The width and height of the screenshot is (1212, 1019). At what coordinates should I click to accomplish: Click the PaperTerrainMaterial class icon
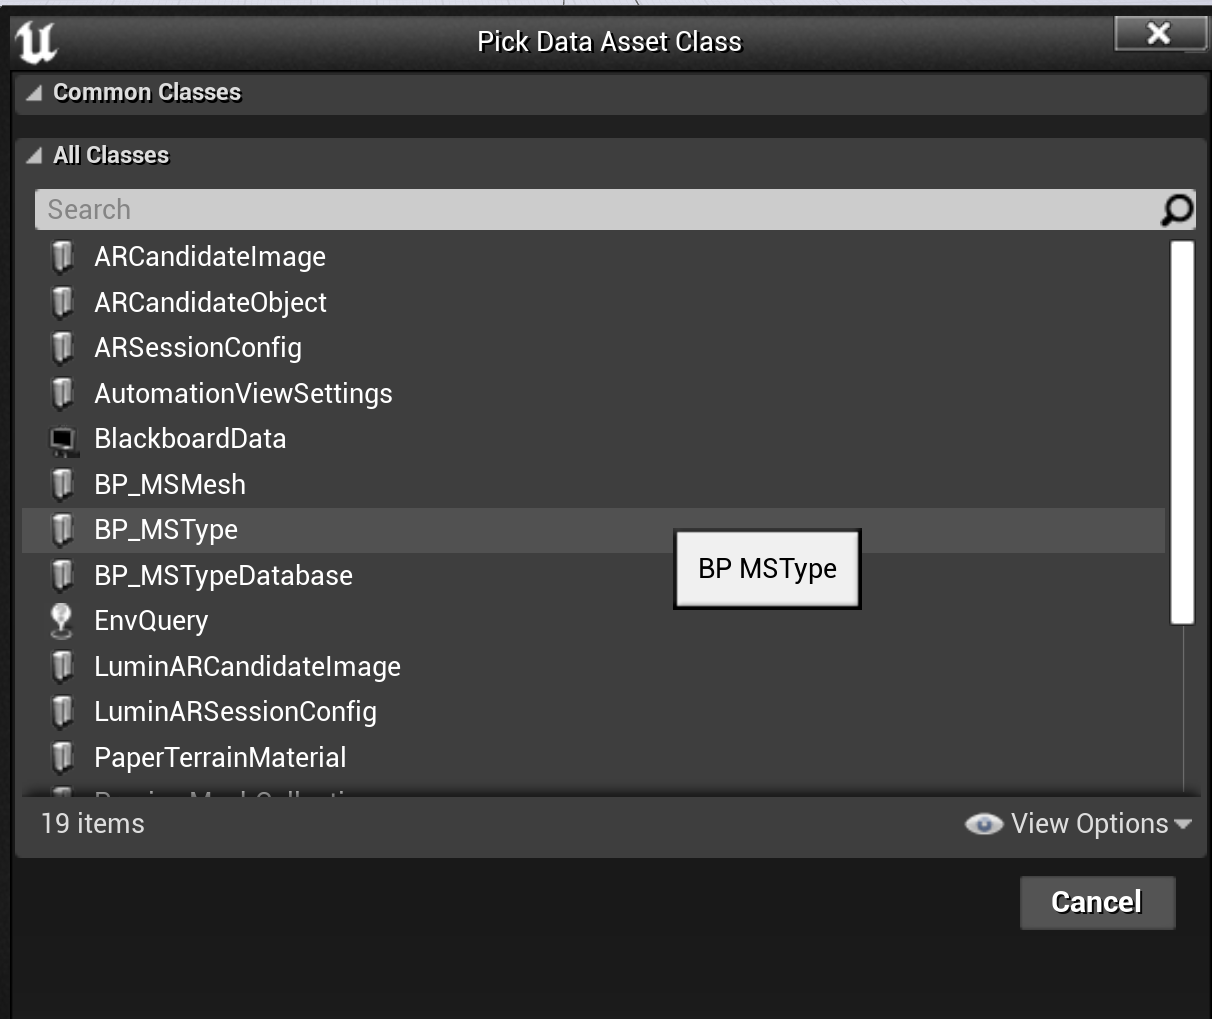point(62,758)
